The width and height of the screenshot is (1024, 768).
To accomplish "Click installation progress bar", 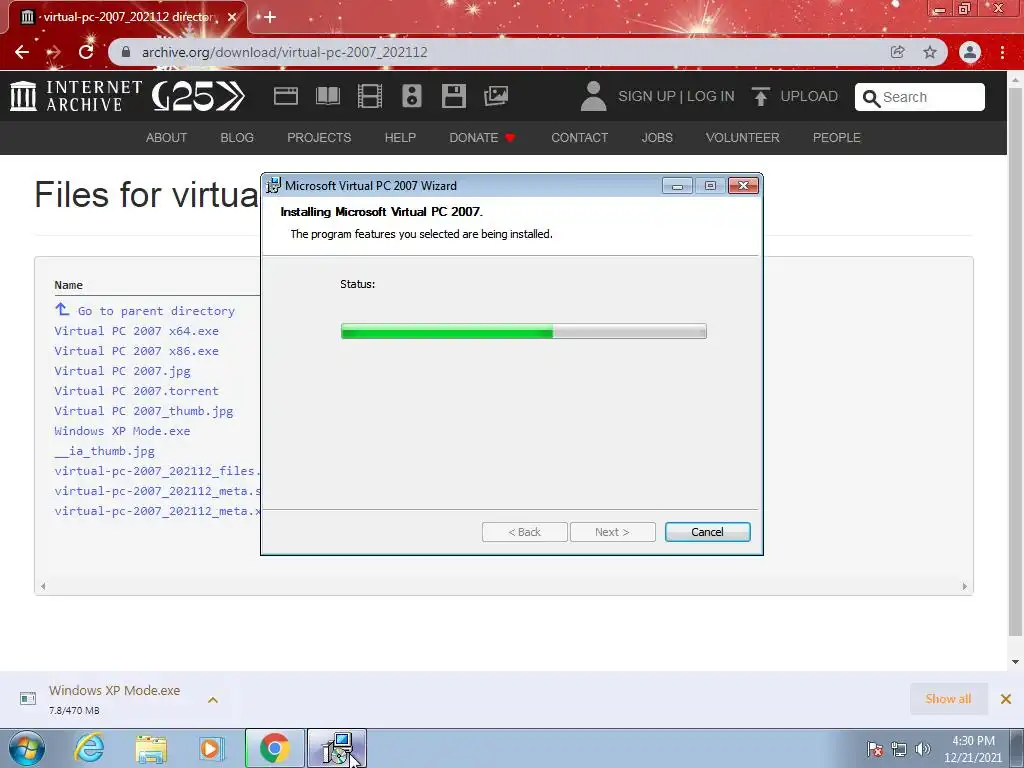I will tap(524, 331).
